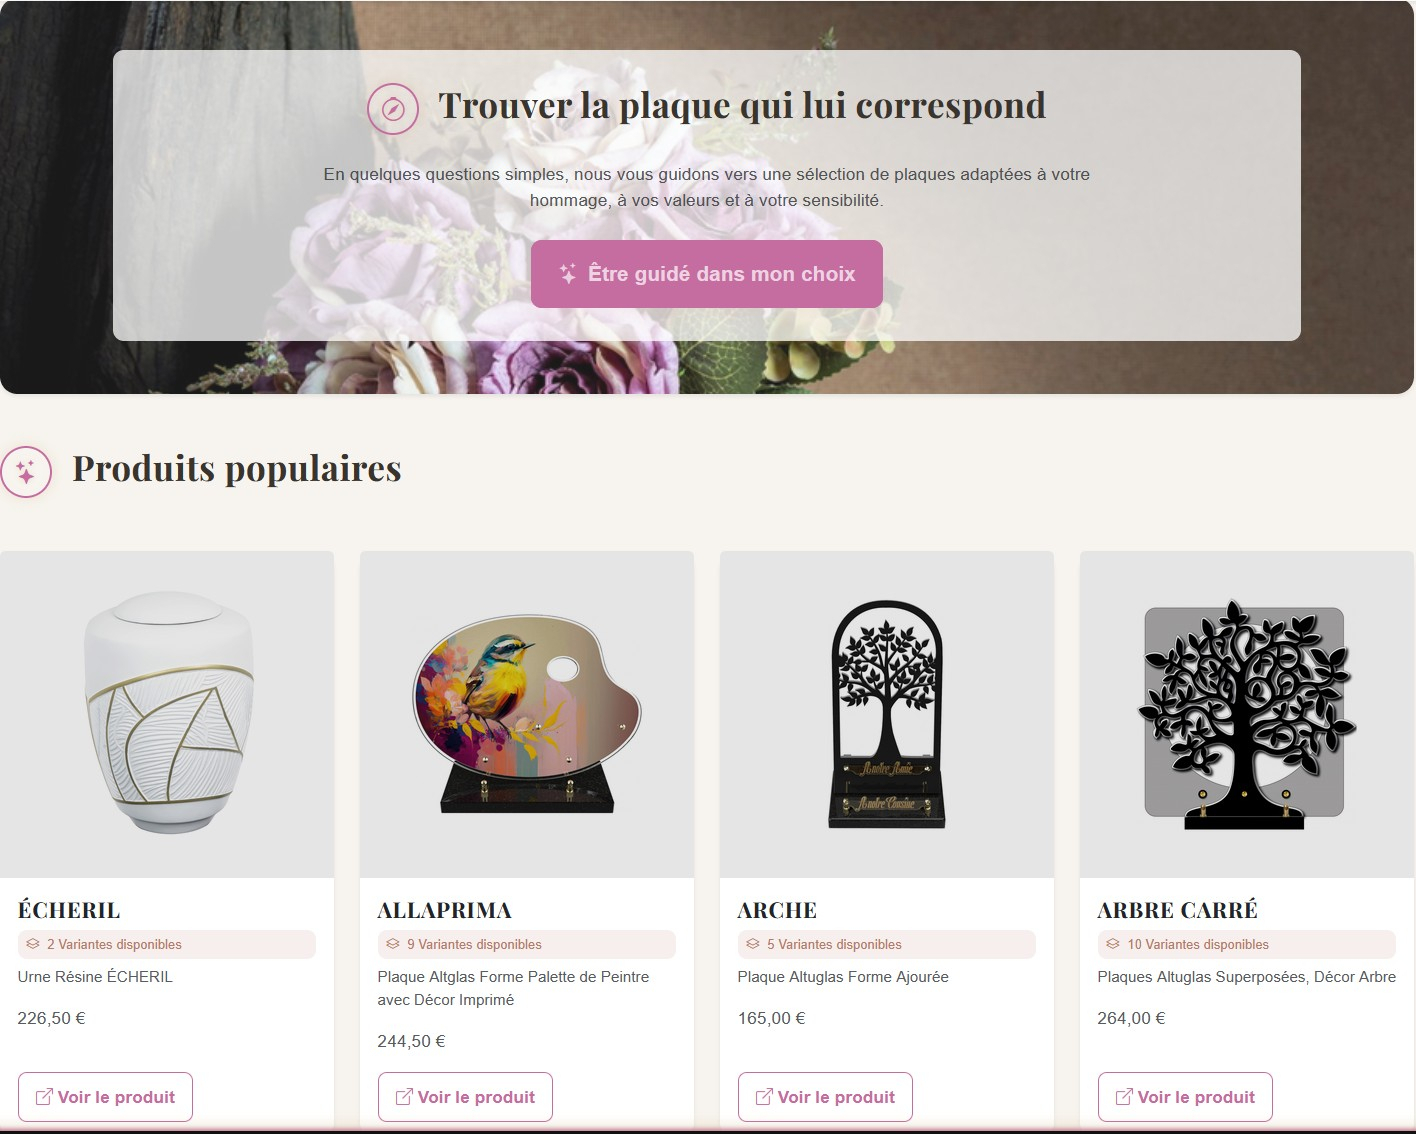Click the external-link icon on the ÉCHERIL button

coord(44,1097)
